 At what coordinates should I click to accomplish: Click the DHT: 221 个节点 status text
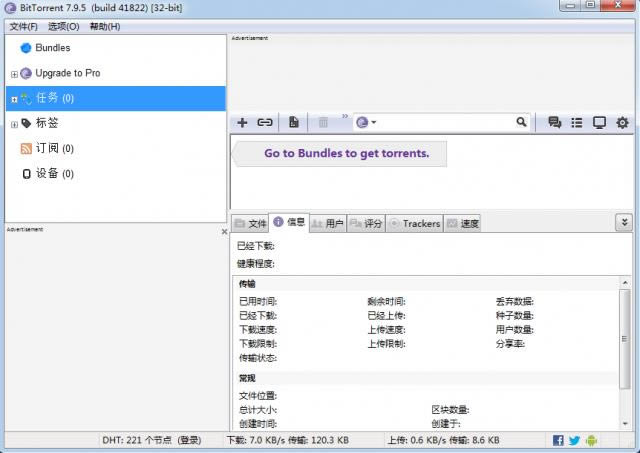pos(137,440)
